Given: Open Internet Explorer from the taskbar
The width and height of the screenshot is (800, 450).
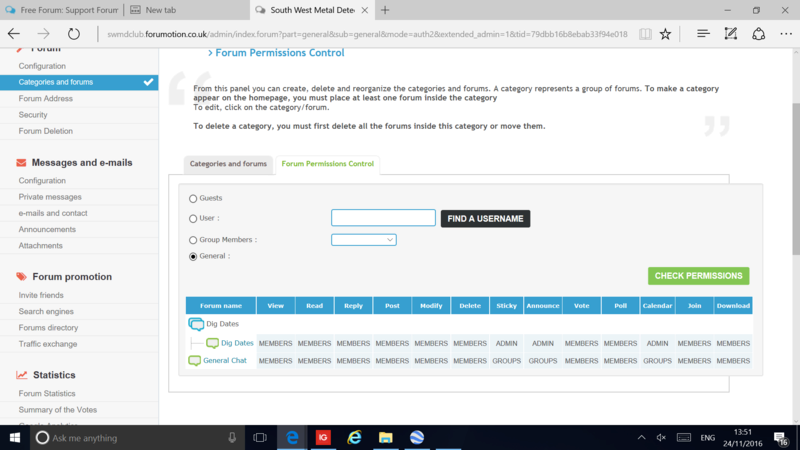Looking at the screenshot, I should (354, 438).
